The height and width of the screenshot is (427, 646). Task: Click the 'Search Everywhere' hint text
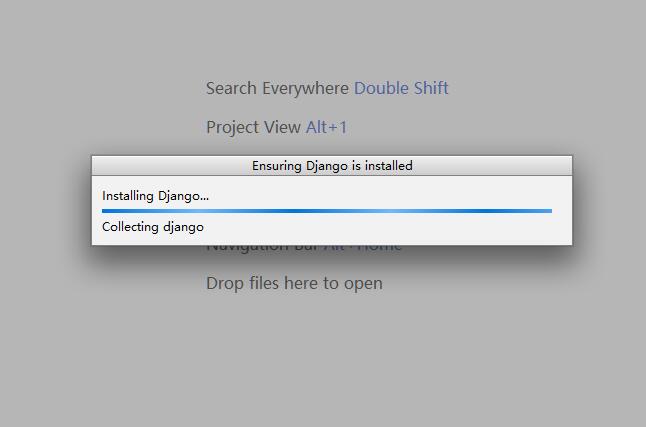277,88
